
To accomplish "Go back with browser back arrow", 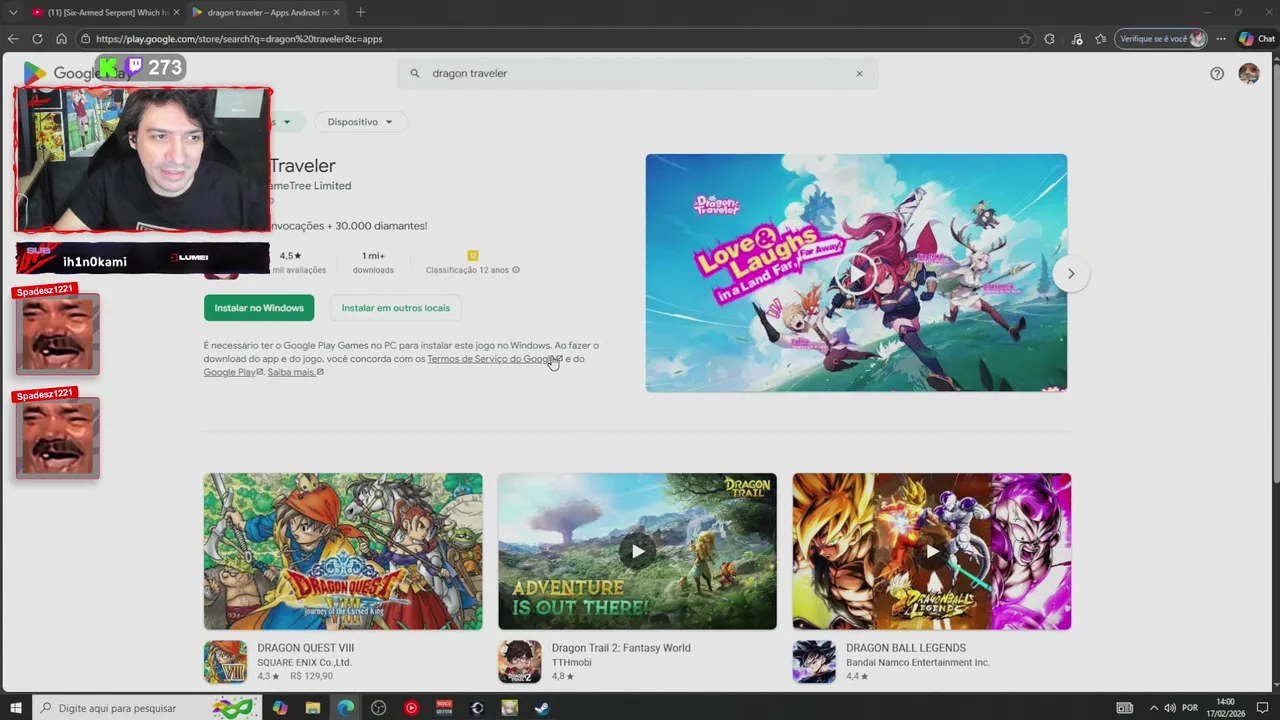I will (x=13, y=39).
